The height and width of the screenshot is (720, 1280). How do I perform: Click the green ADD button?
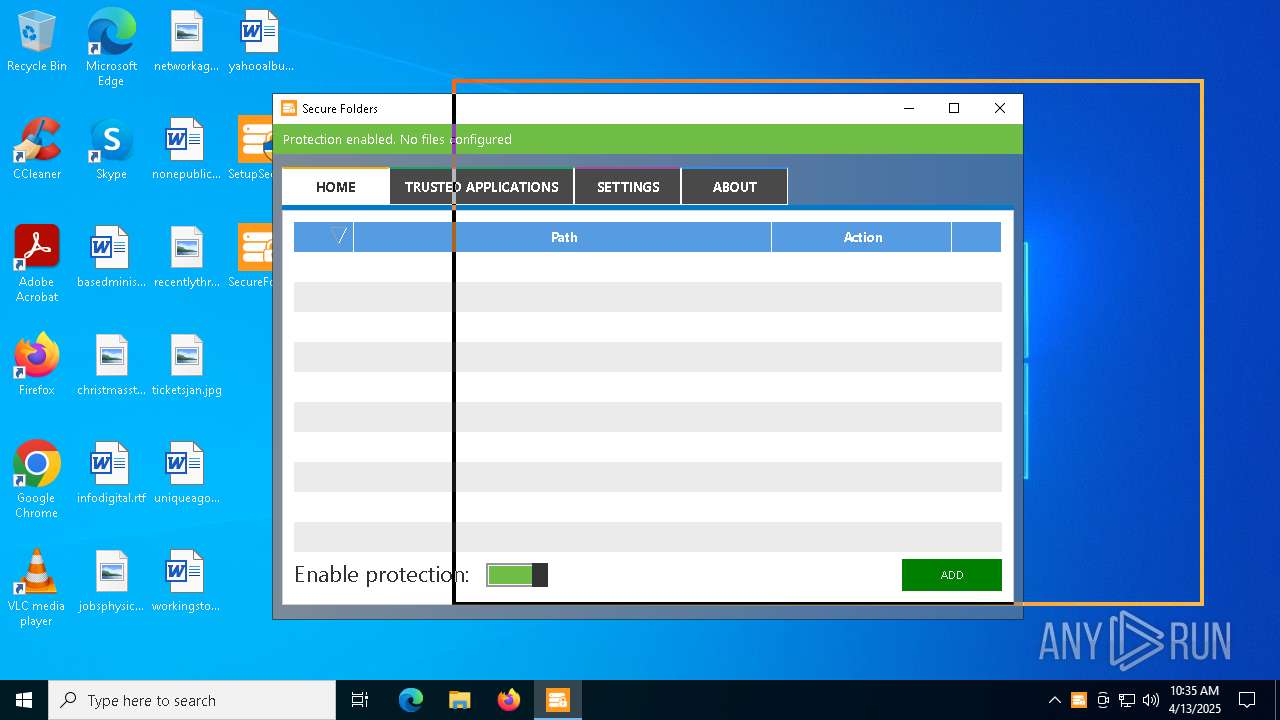(952, 575)
